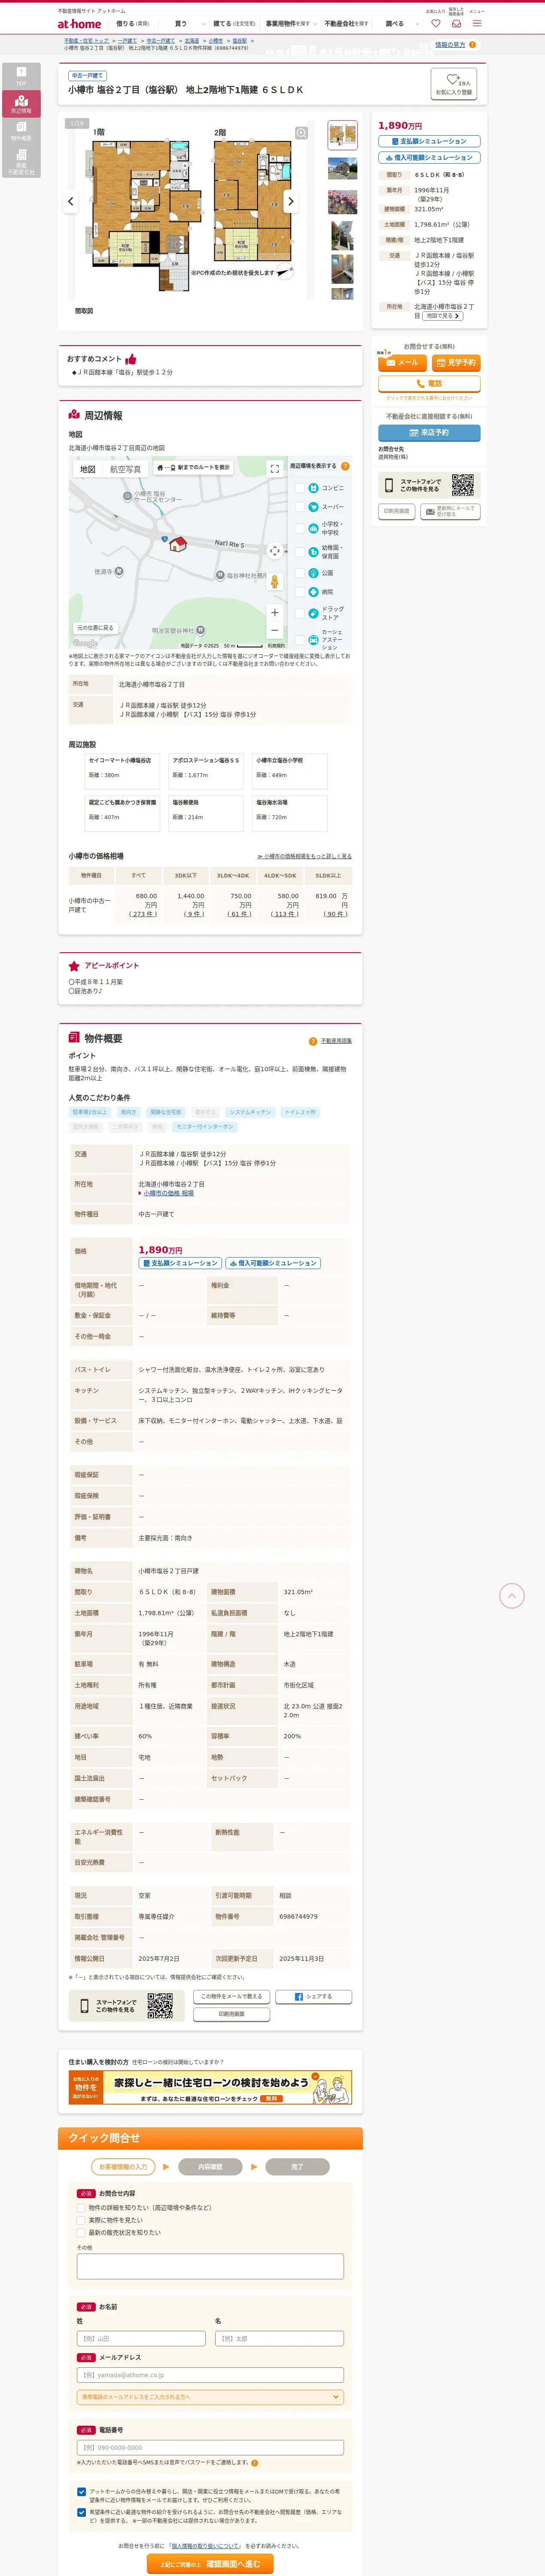Open saved search conditions icon in header

[x=456, y=23]
